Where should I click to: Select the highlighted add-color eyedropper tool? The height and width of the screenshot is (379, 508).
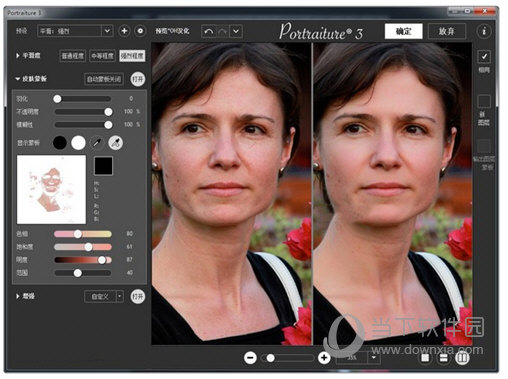(115, 143)
